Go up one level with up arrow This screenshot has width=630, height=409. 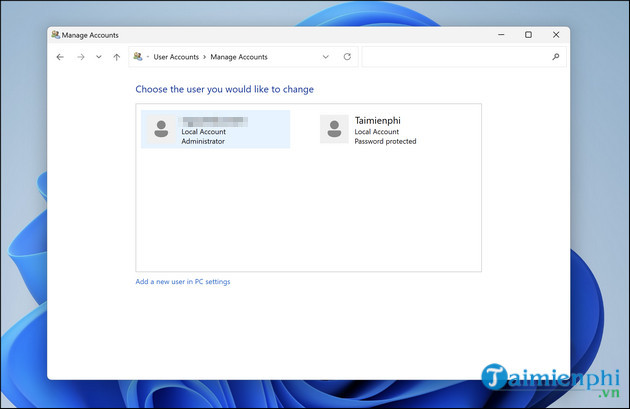pos(117,57)
